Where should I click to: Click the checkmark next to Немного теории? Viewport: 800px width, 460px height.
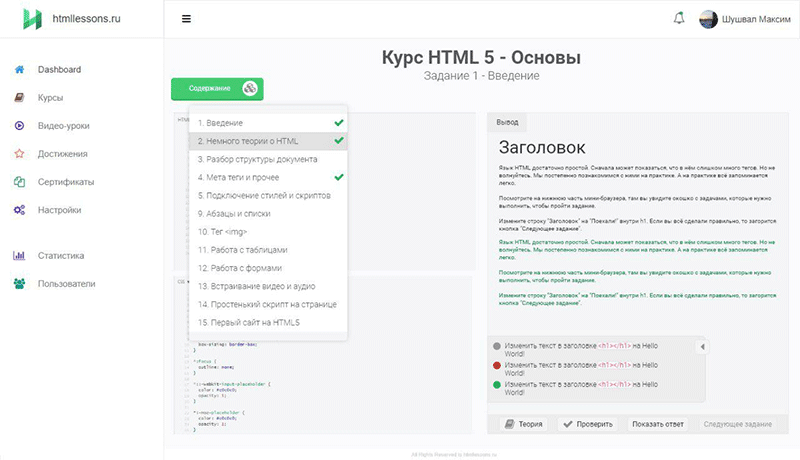pos(339,140)
